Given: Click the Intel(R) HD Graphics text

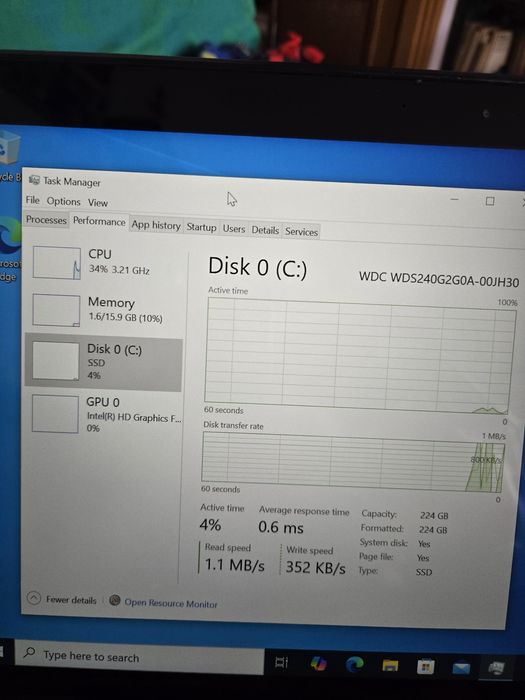Looking at the screenshot, I should click(134, 418).
